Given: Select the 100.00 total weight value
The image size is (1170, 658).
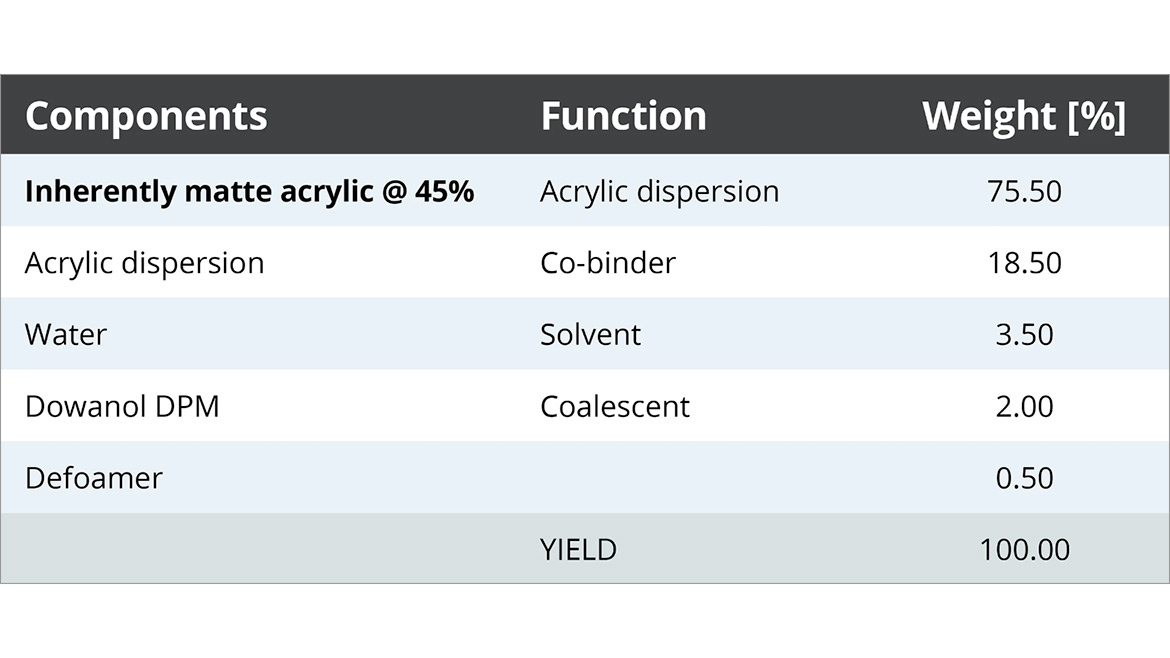Looking at the screenshot, I should click(1024, 549).
